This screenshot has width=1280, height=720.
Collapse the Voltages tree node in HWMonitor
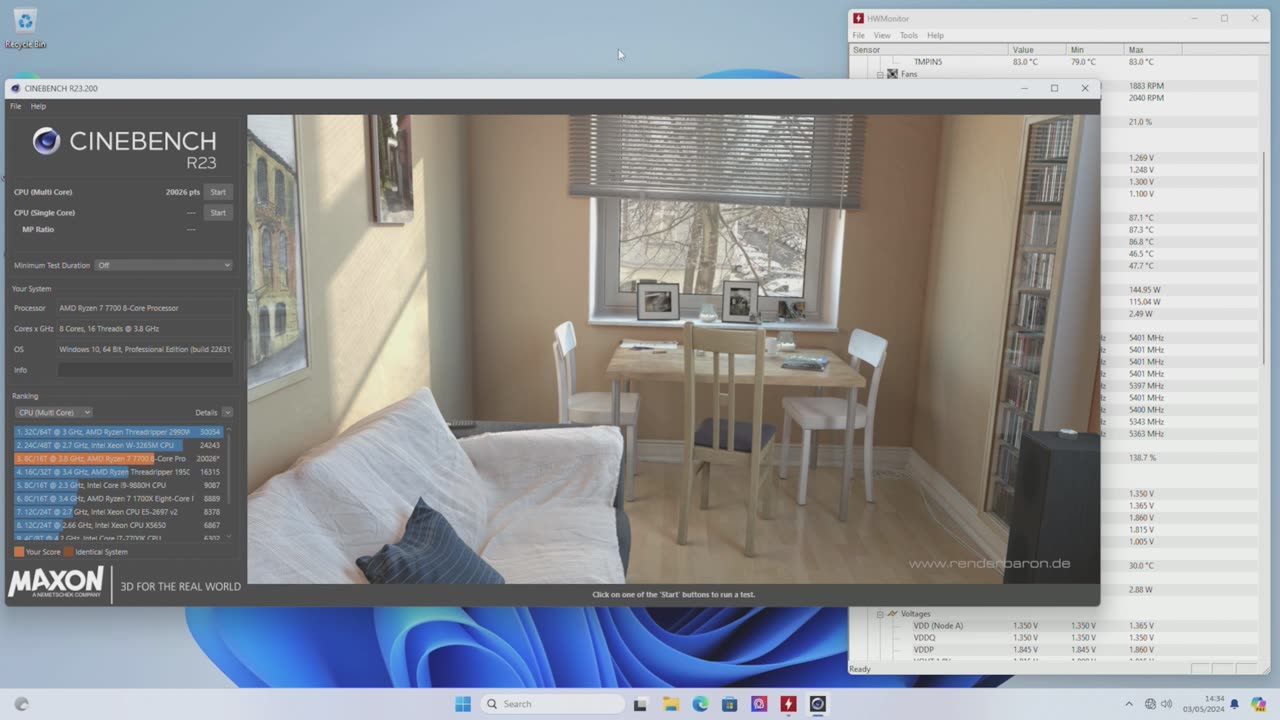[880, 614]
